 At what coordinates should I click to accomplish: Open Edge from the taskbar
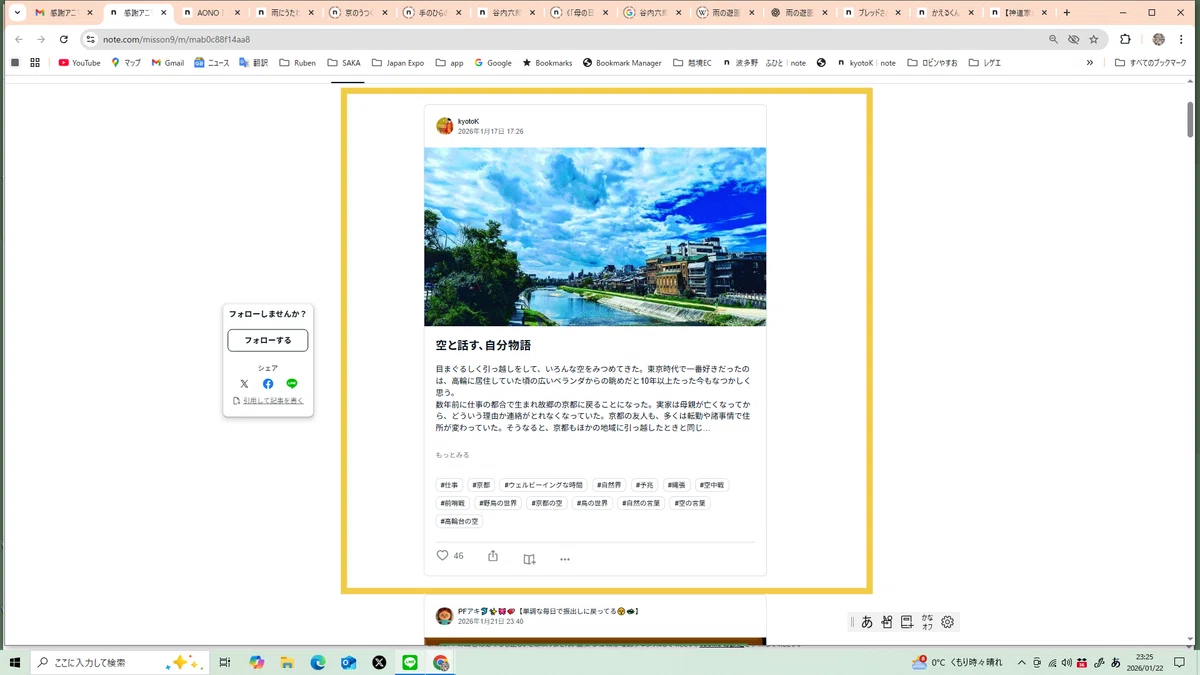(x=318, y=662)
